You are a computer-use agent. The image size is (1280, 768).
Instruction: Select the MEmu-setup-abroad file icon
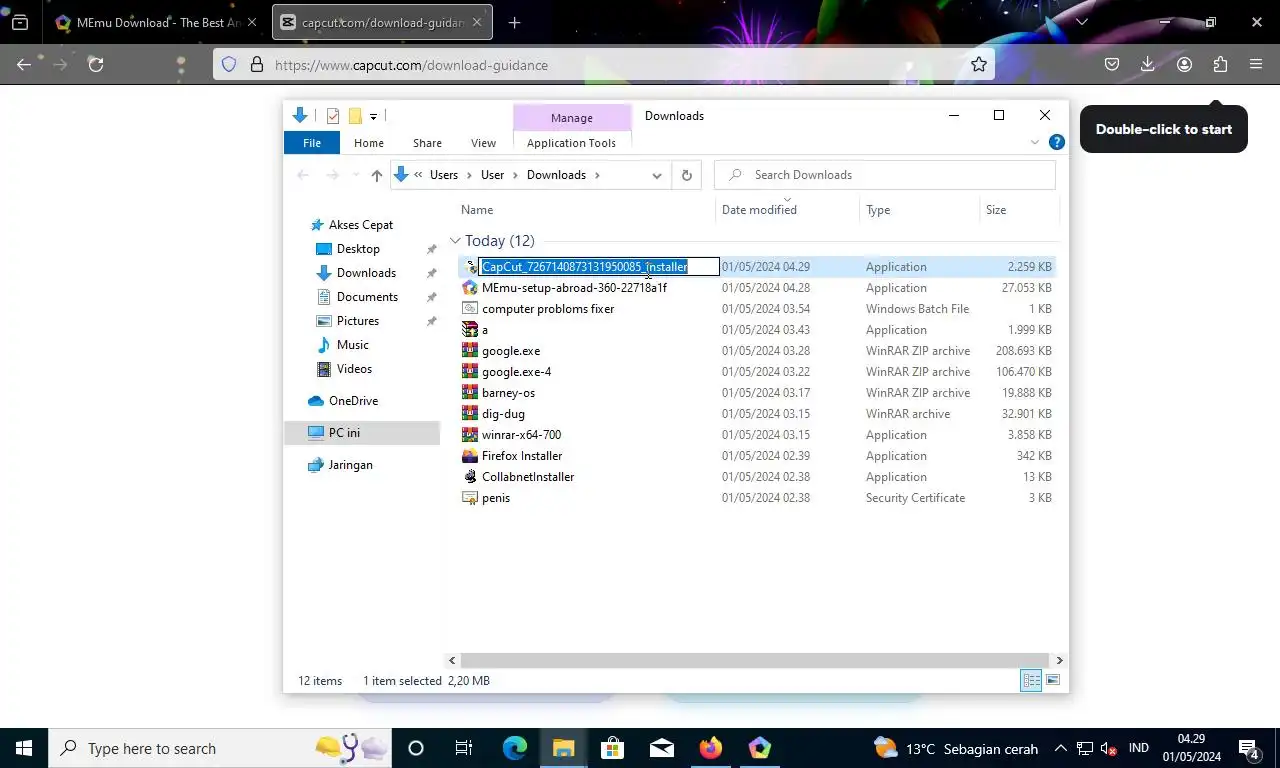click(470, 288)
